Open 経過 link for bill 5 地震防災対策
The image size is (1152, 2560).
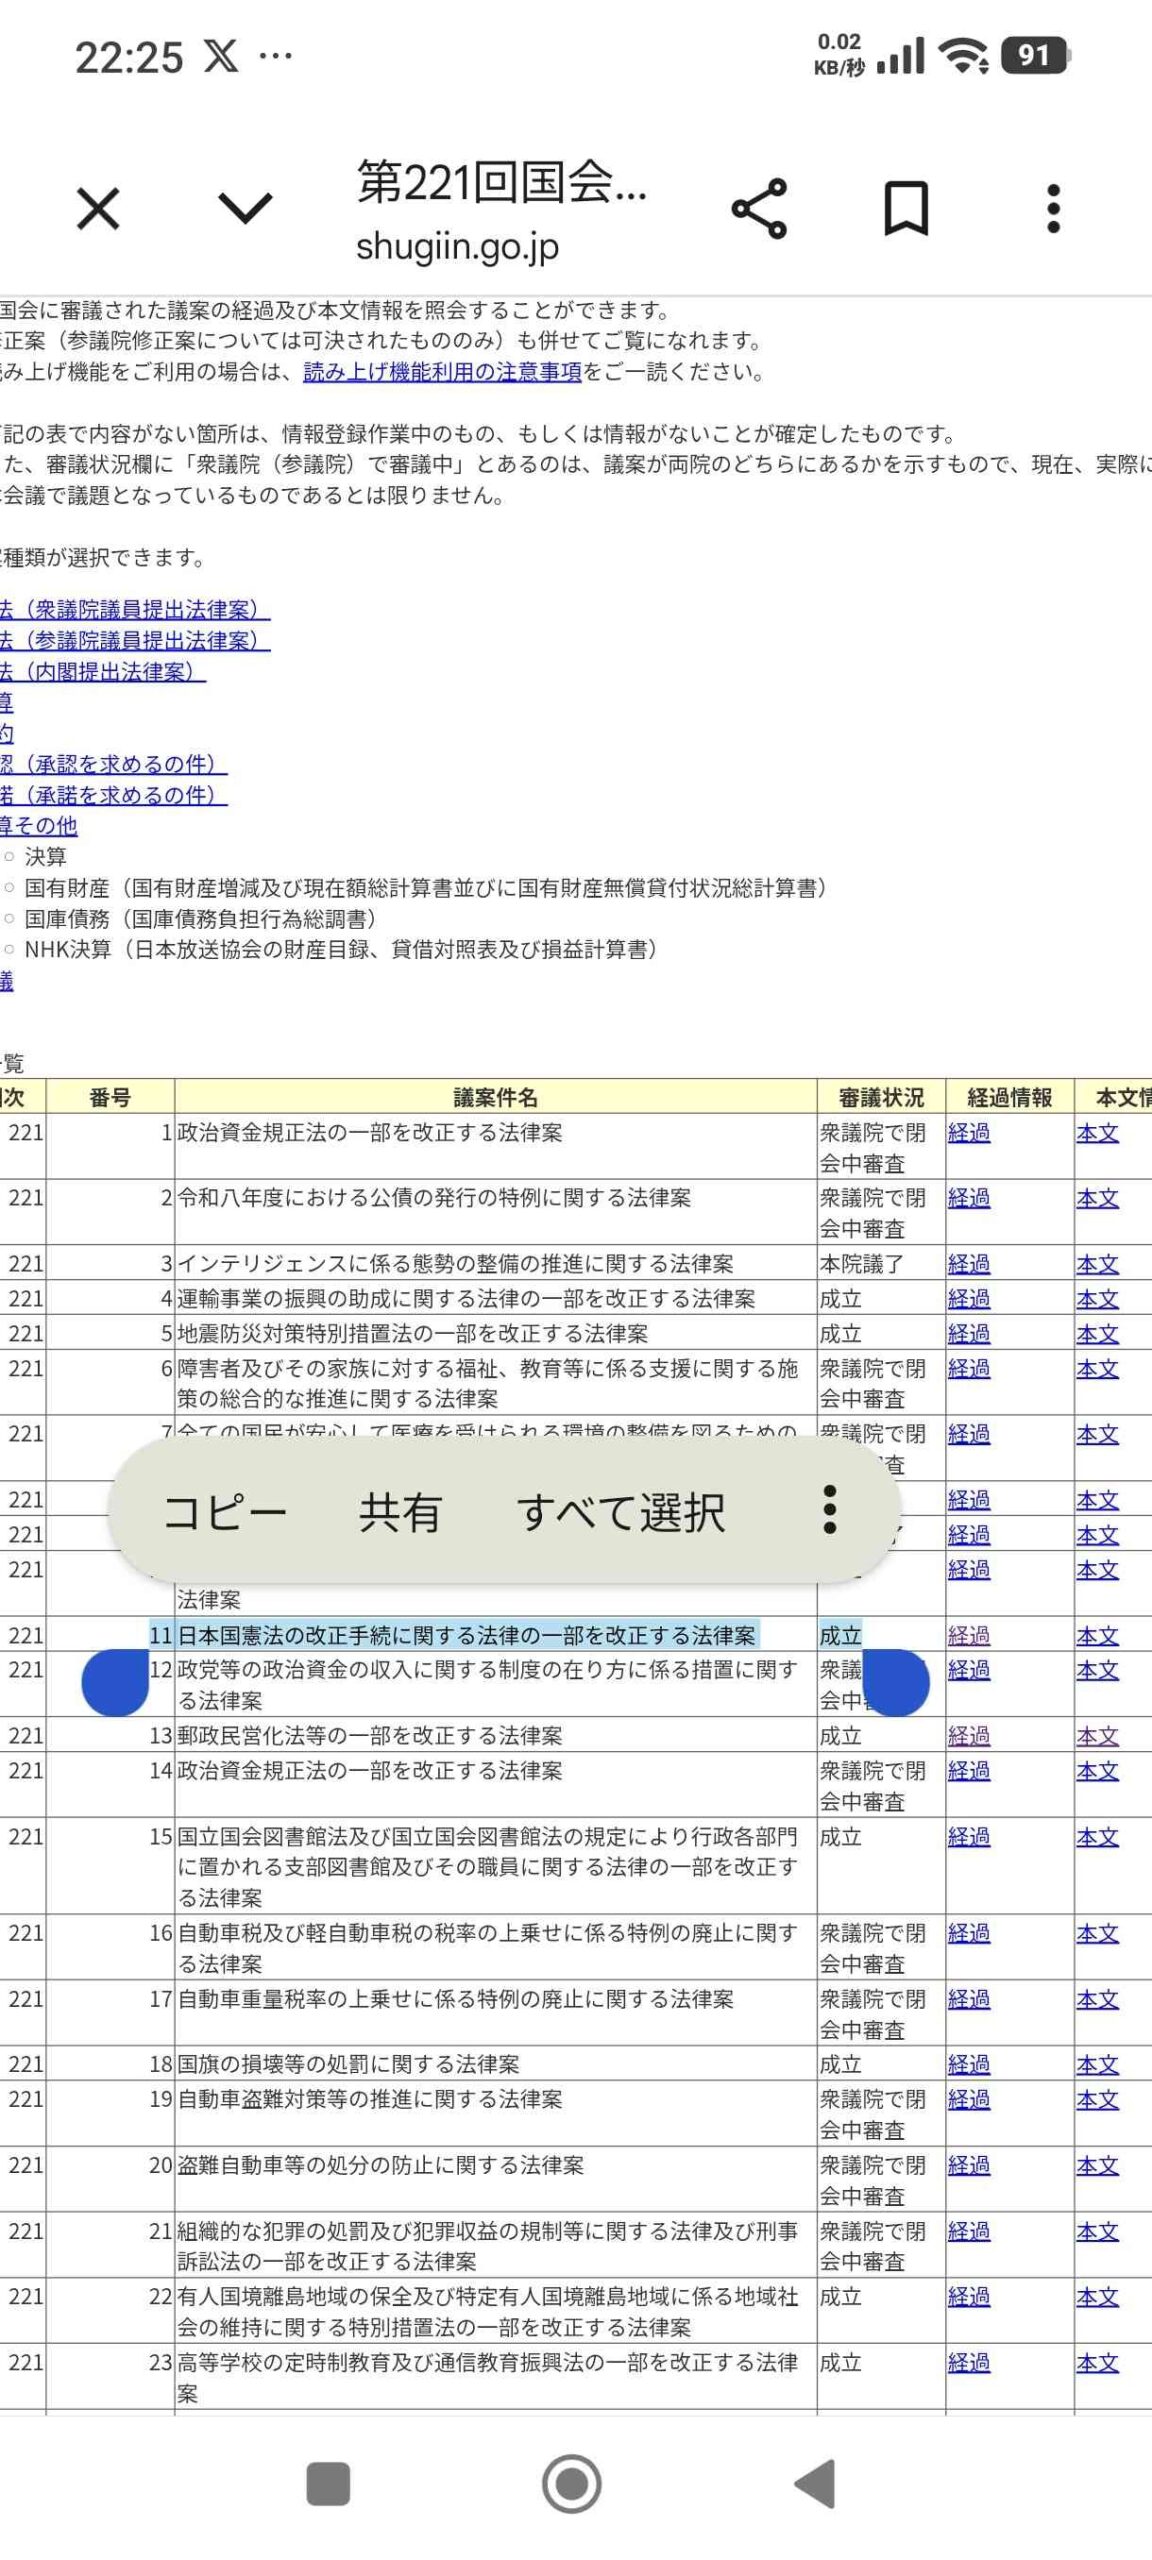click(x=969, y=1334)
